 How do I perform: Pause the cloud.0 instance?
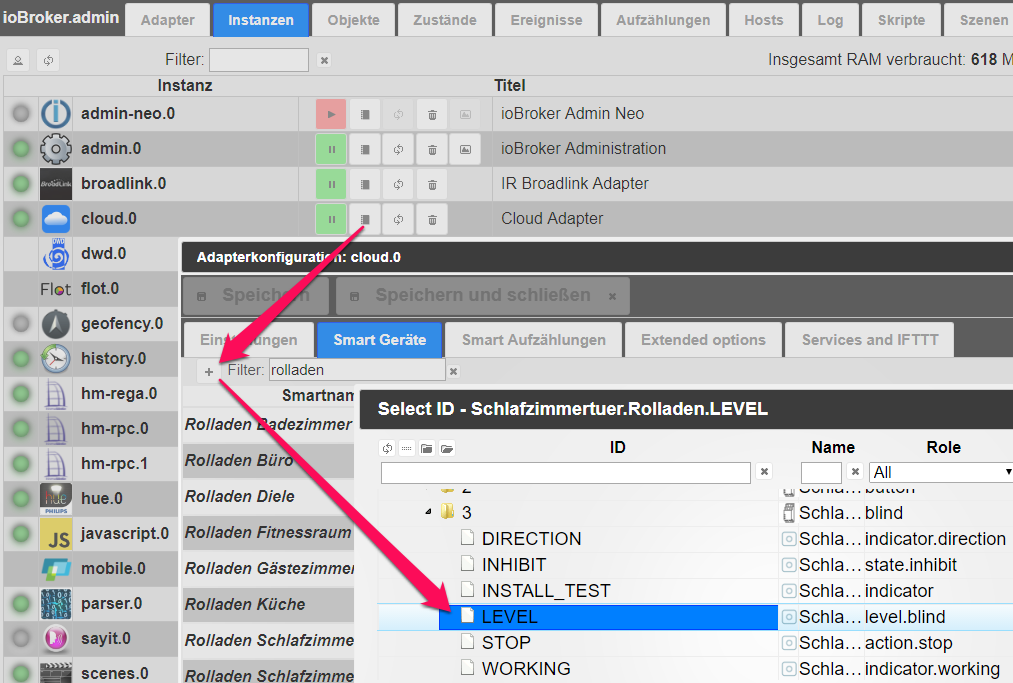331,219
